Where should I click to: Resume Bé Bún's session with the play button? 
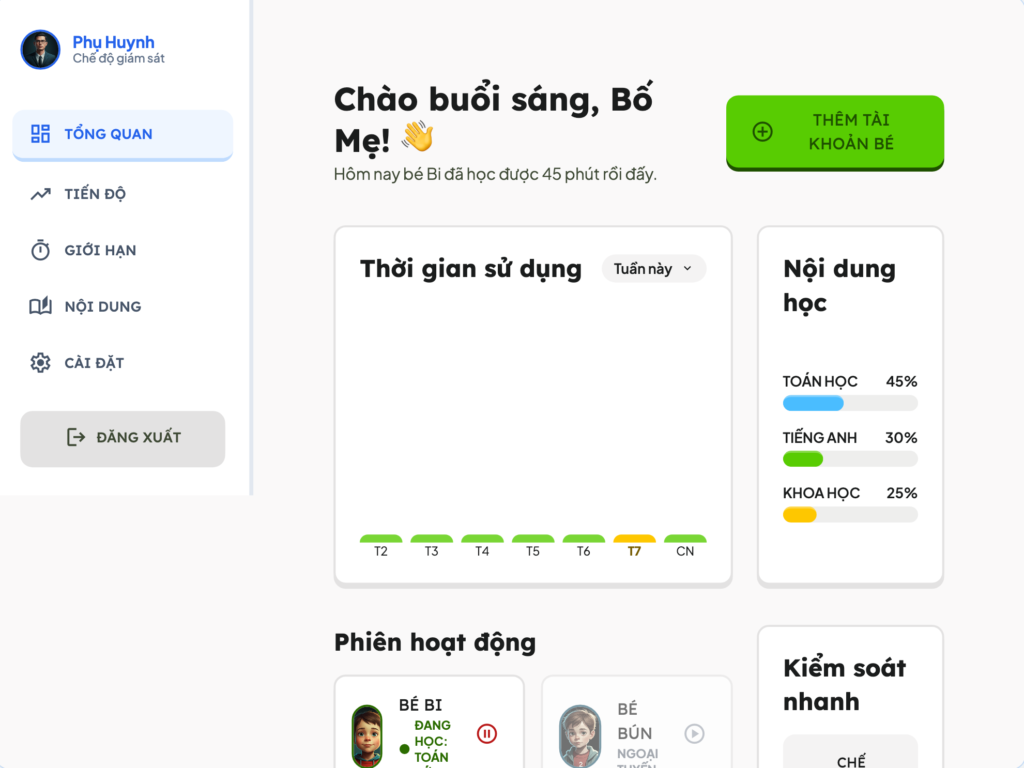[x=694, y=734]
